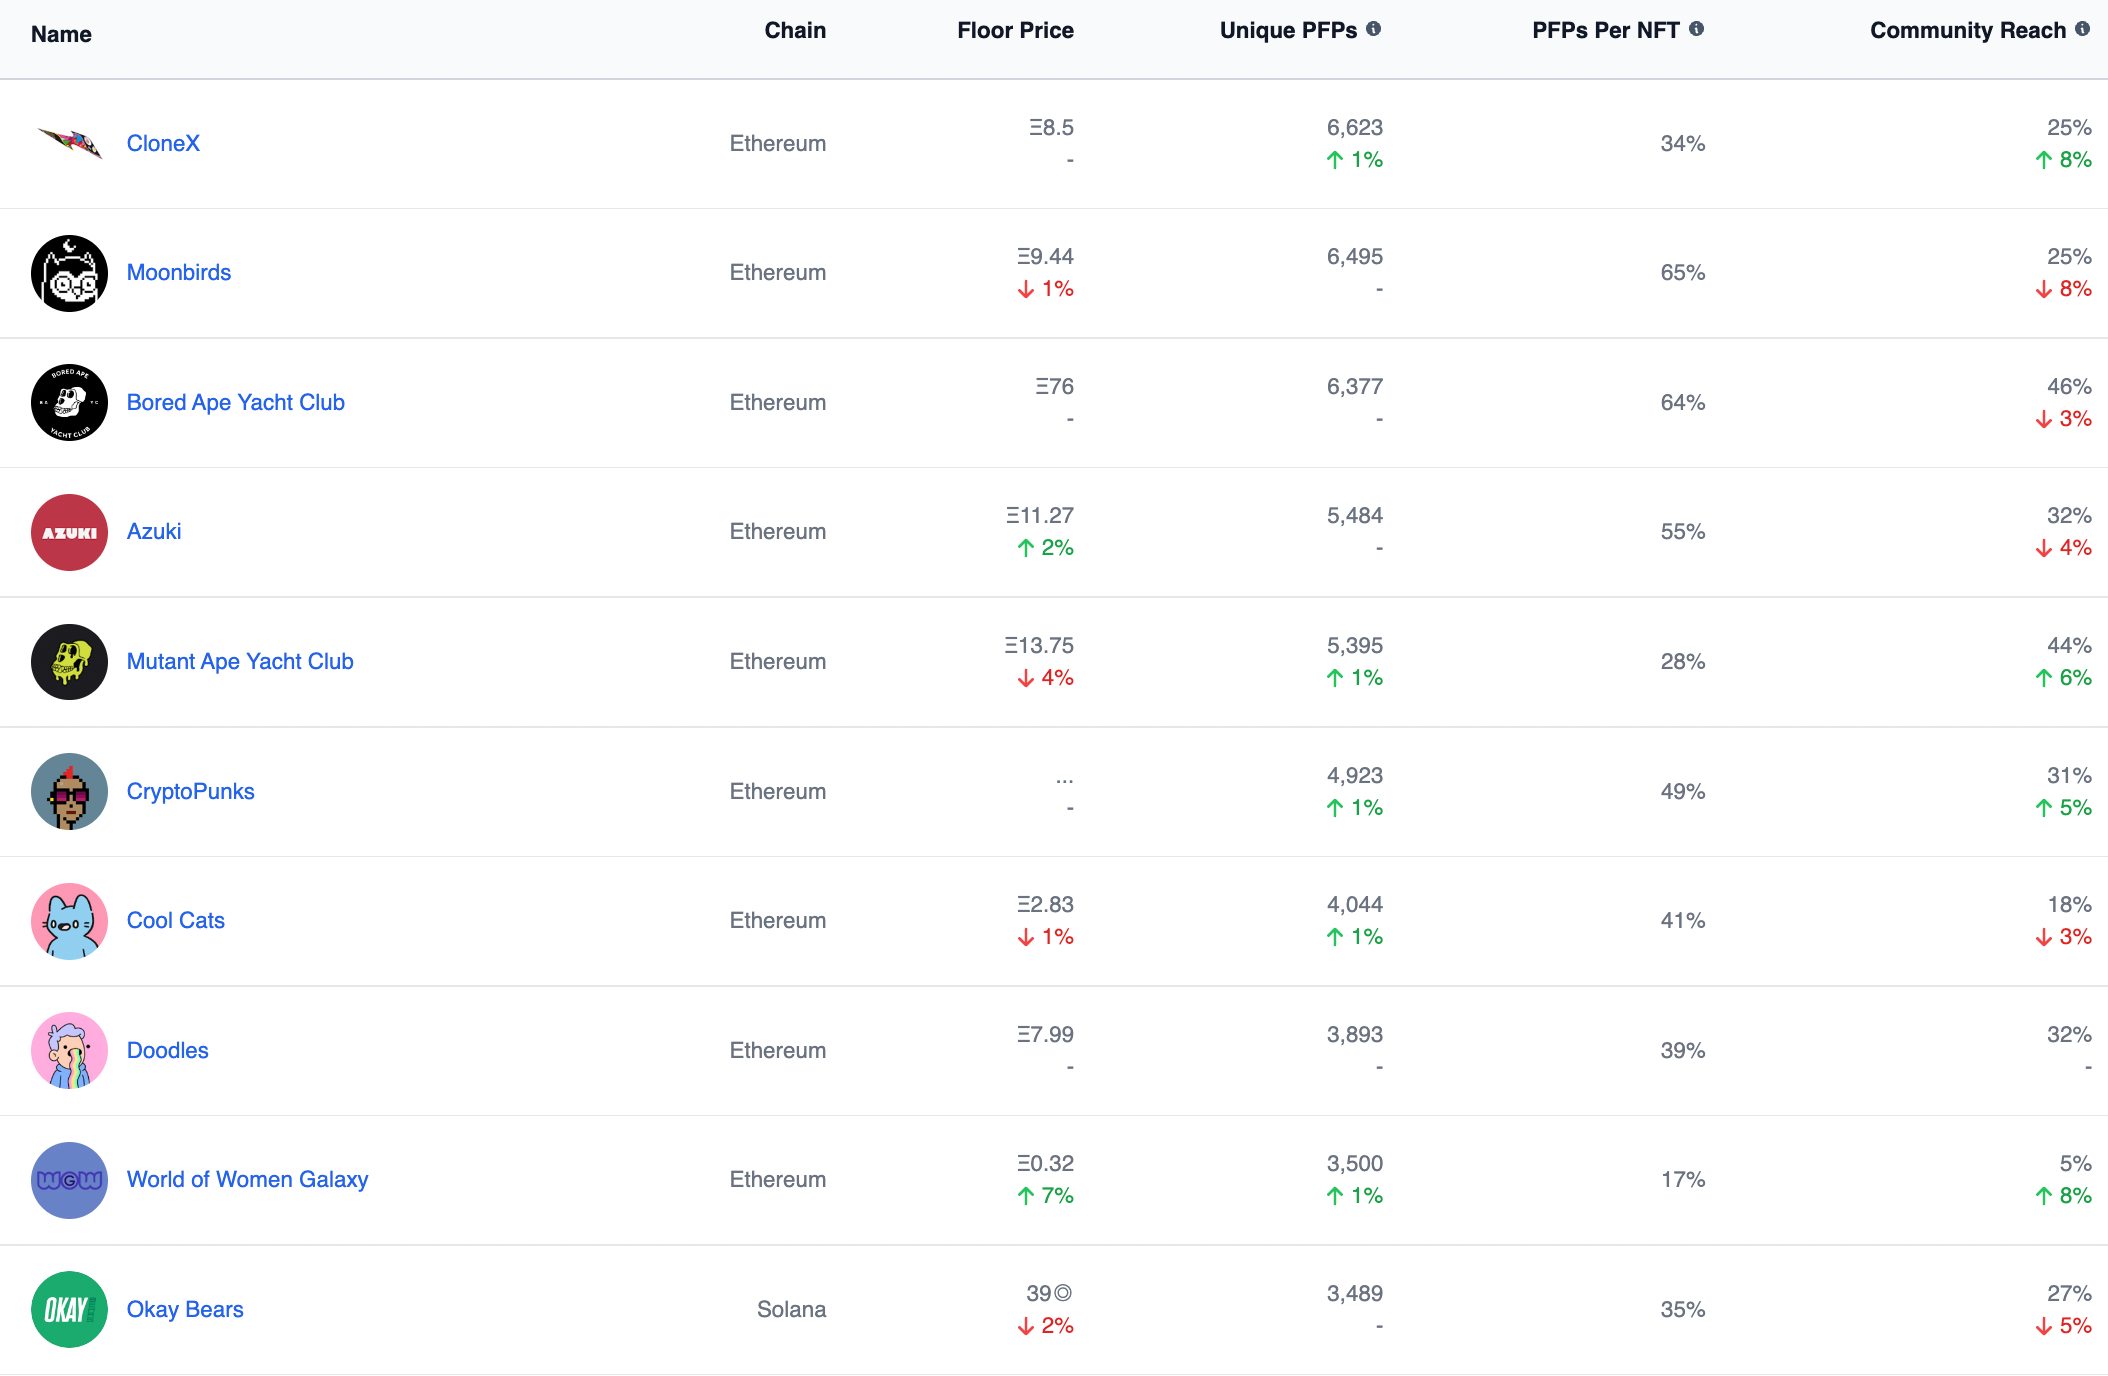2108x1376 pixels.
Task: Click CryptoPunks unique PFPs count 4,923
Action: point(1355,775)
